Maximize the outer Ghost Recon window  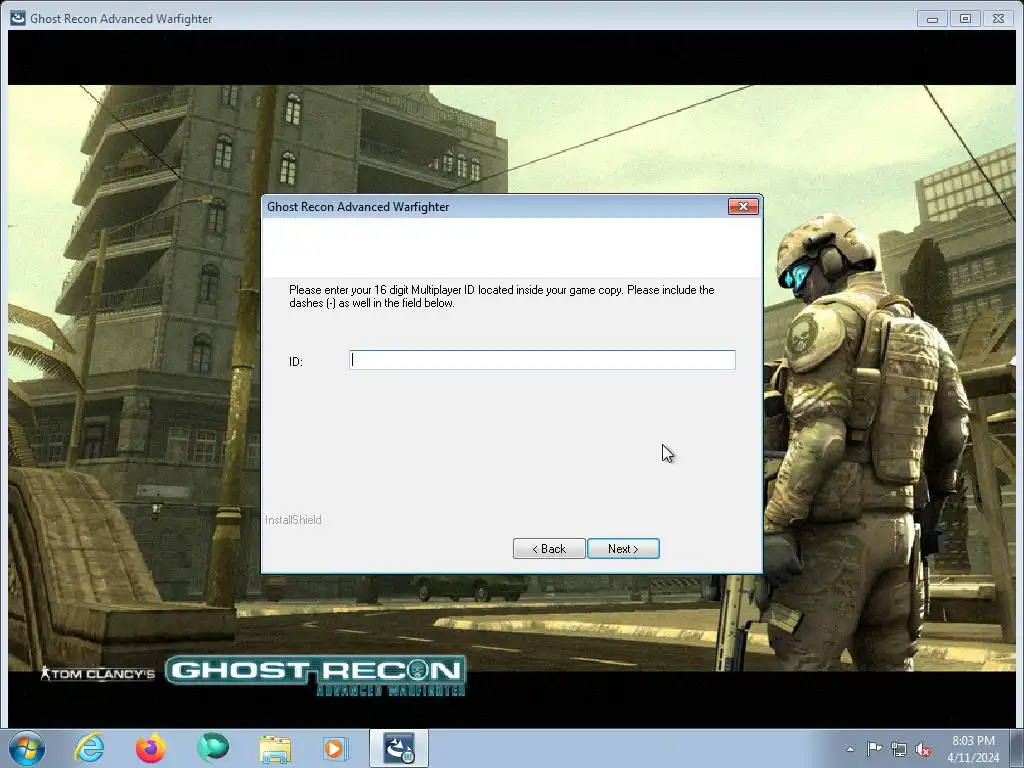coord(965,19)
